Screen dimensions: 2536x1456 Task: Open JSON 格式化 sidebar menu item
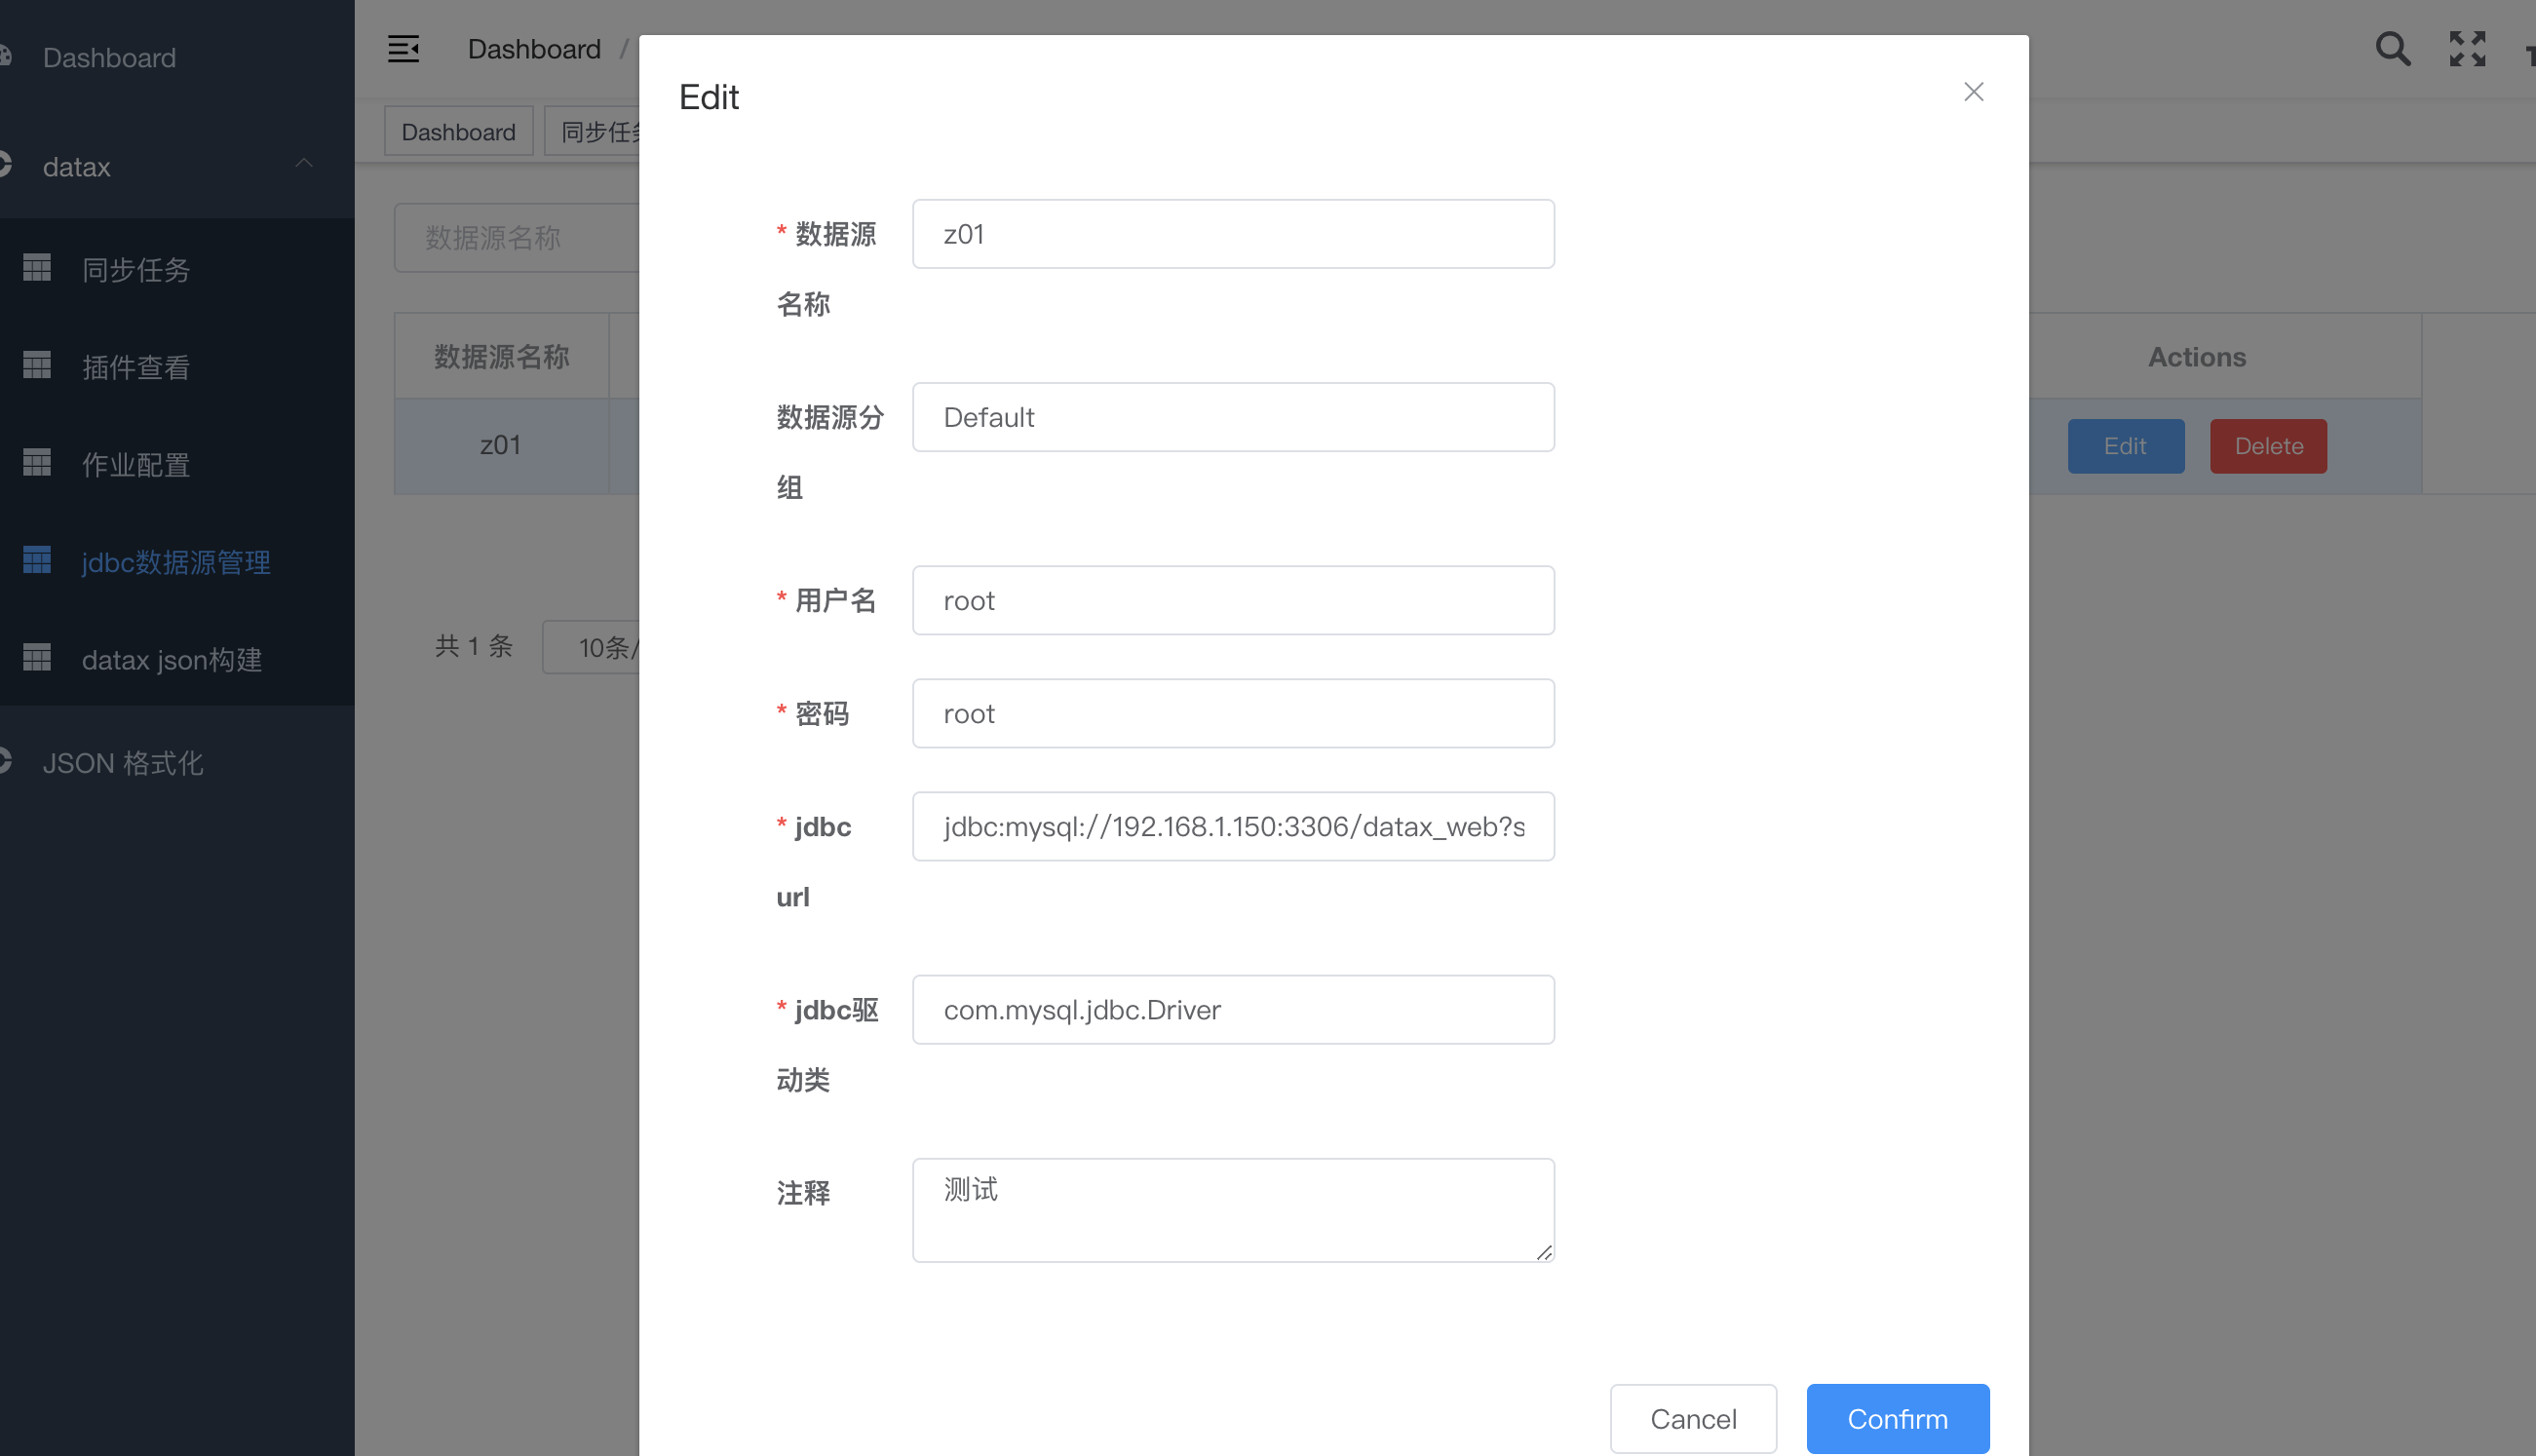pyautogui.click(x=123, y=763)
